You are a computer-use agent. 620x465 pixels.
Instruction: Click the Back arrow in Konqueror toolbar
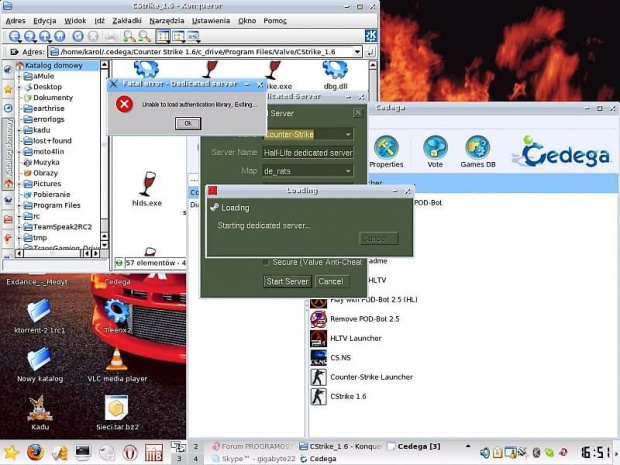tap(15, 36)
